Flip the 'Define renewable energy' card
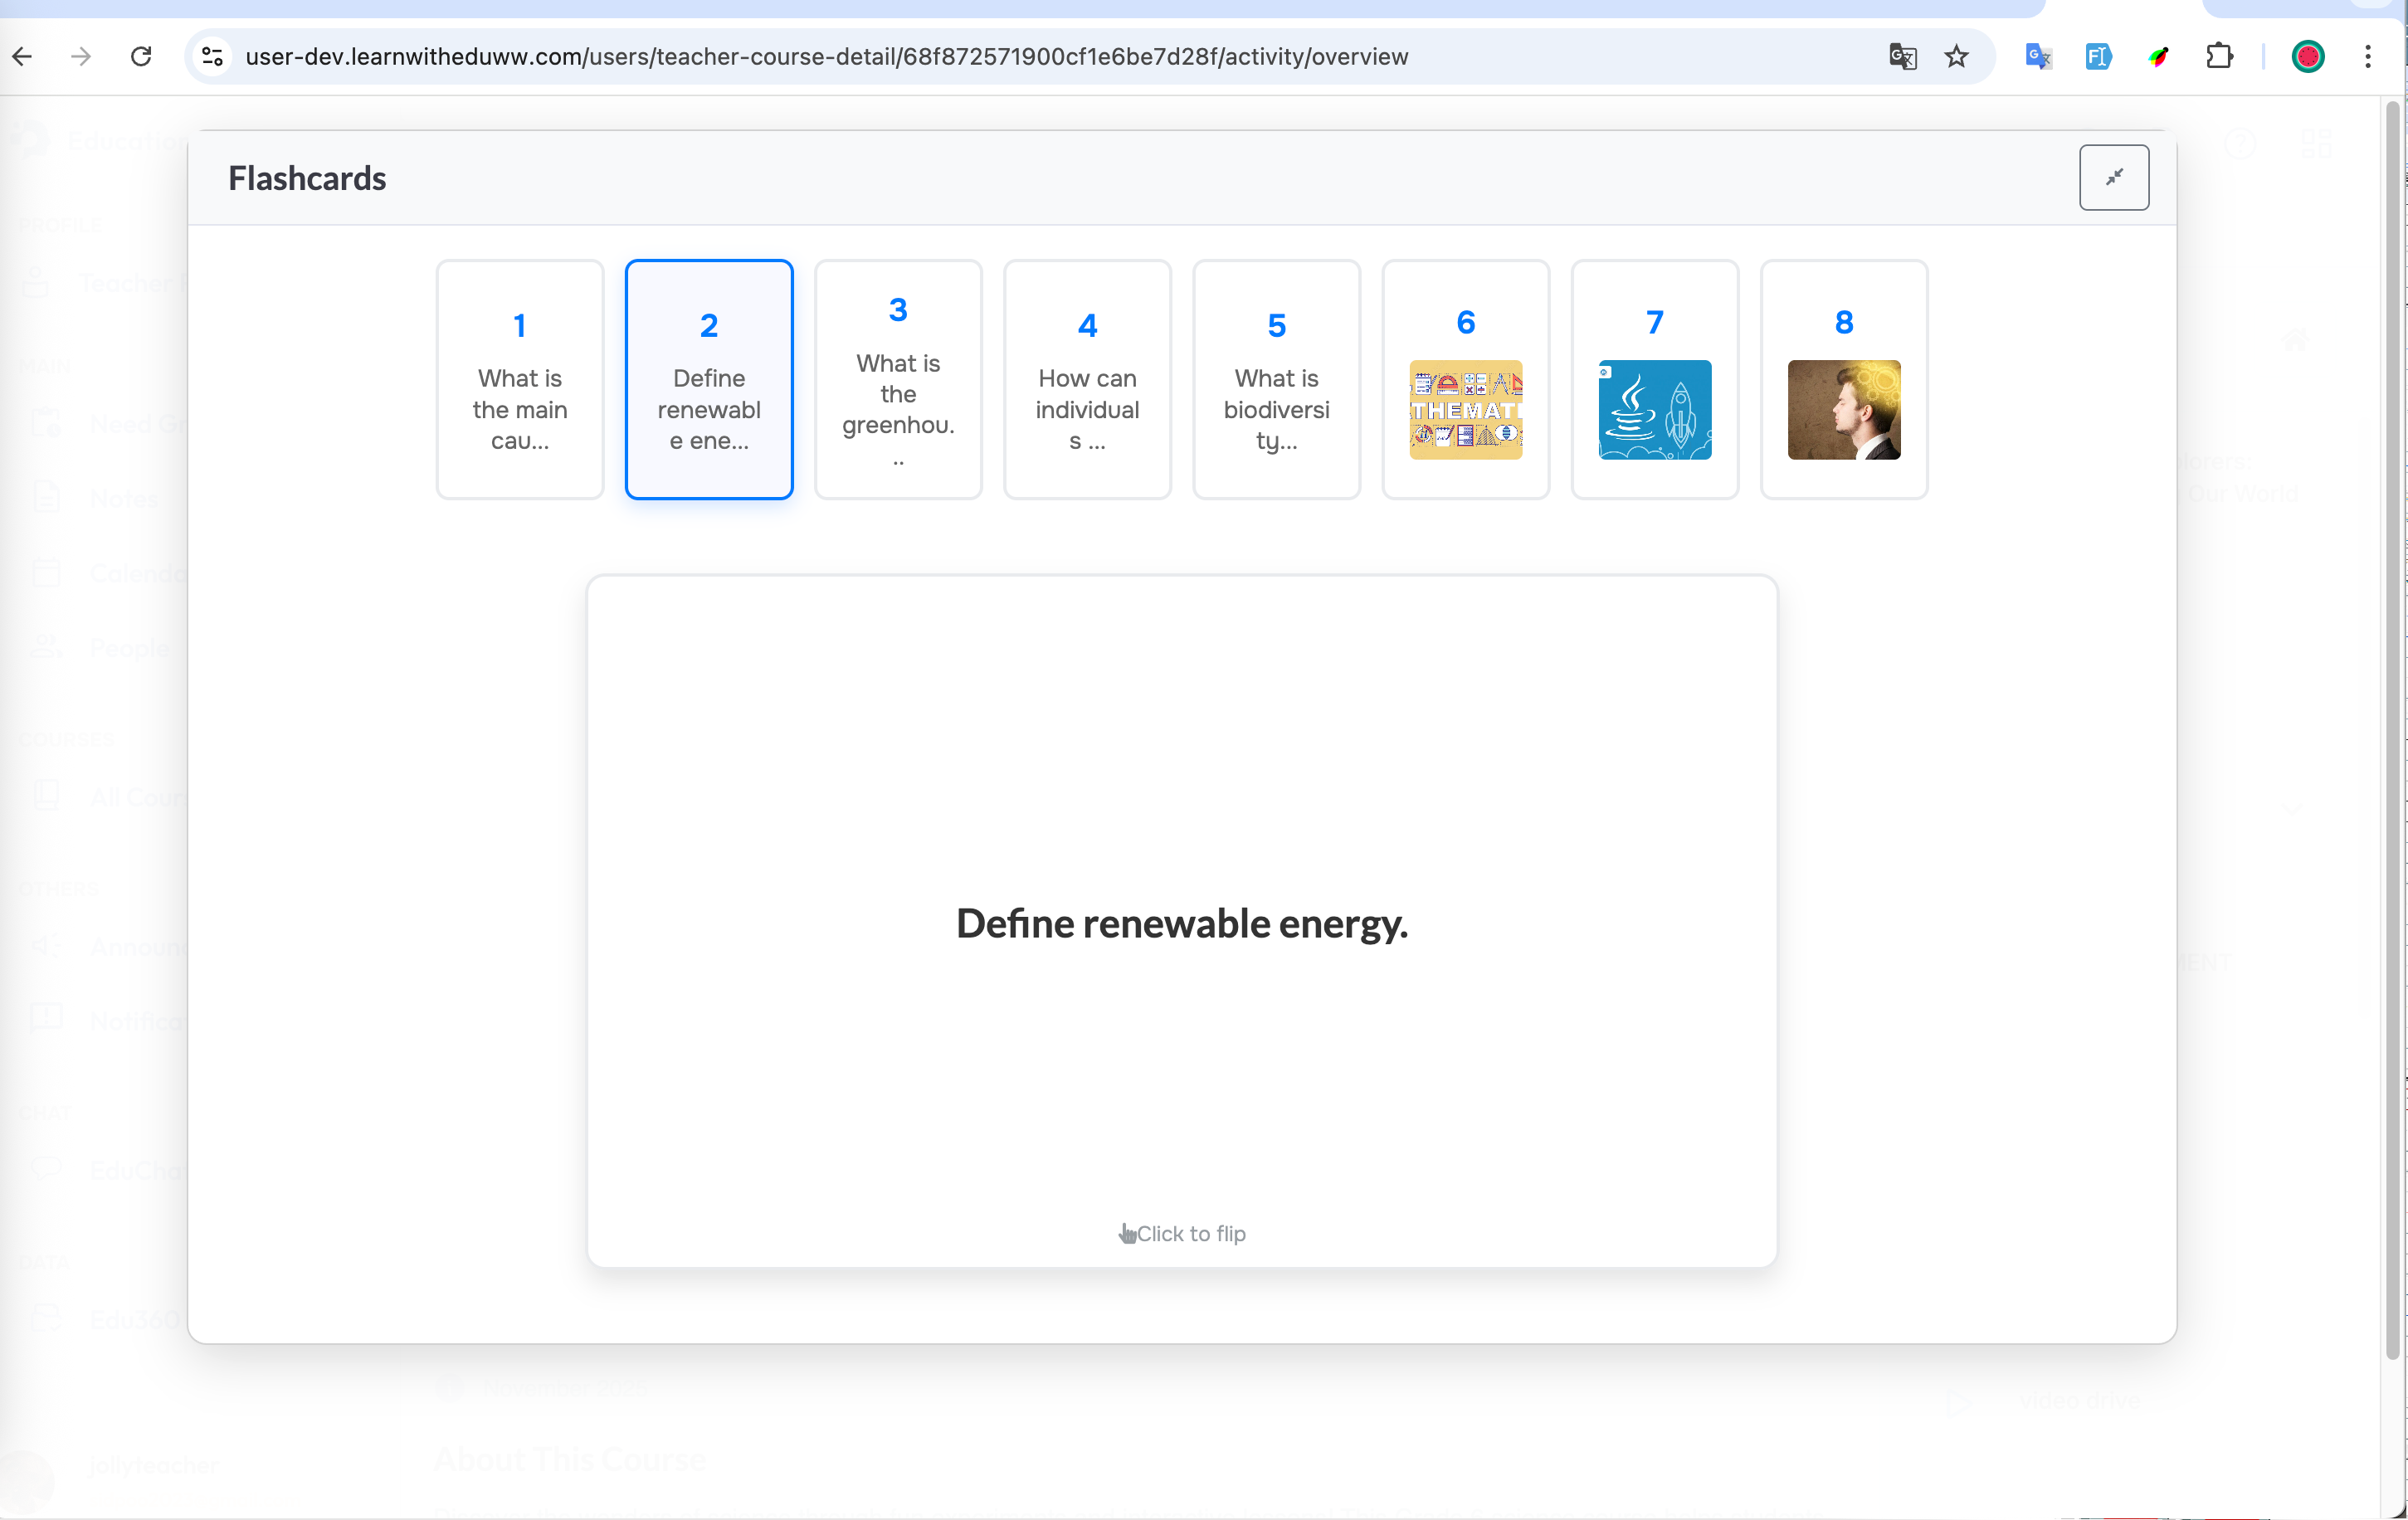Screen dimensions: 2408x1520 [x=1181, y=922]
